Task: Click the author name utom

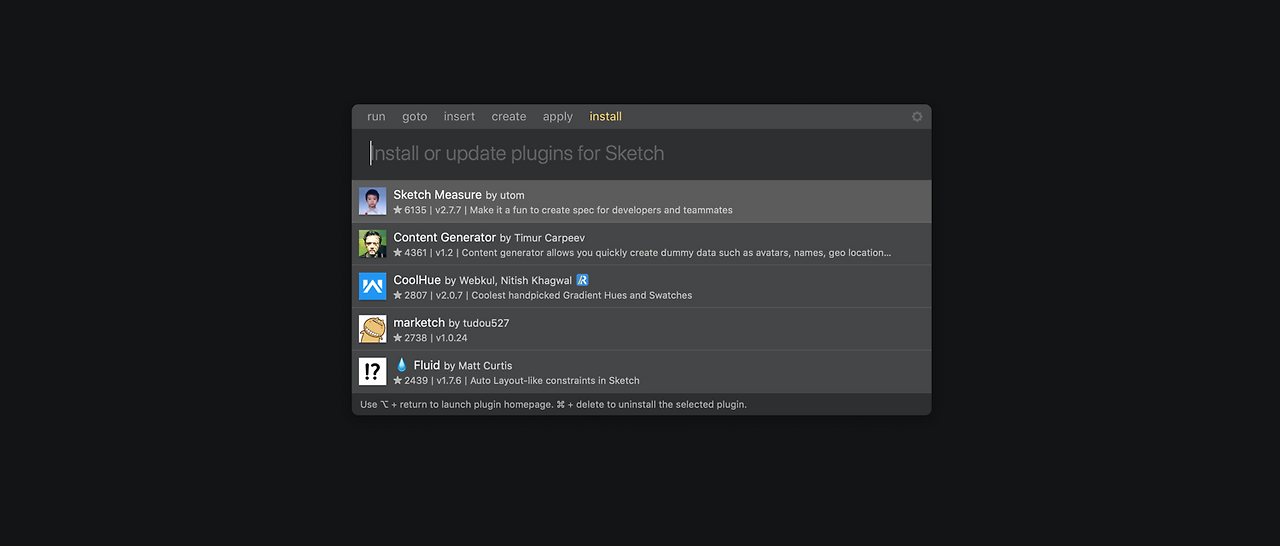Action: tap(513, 195)
